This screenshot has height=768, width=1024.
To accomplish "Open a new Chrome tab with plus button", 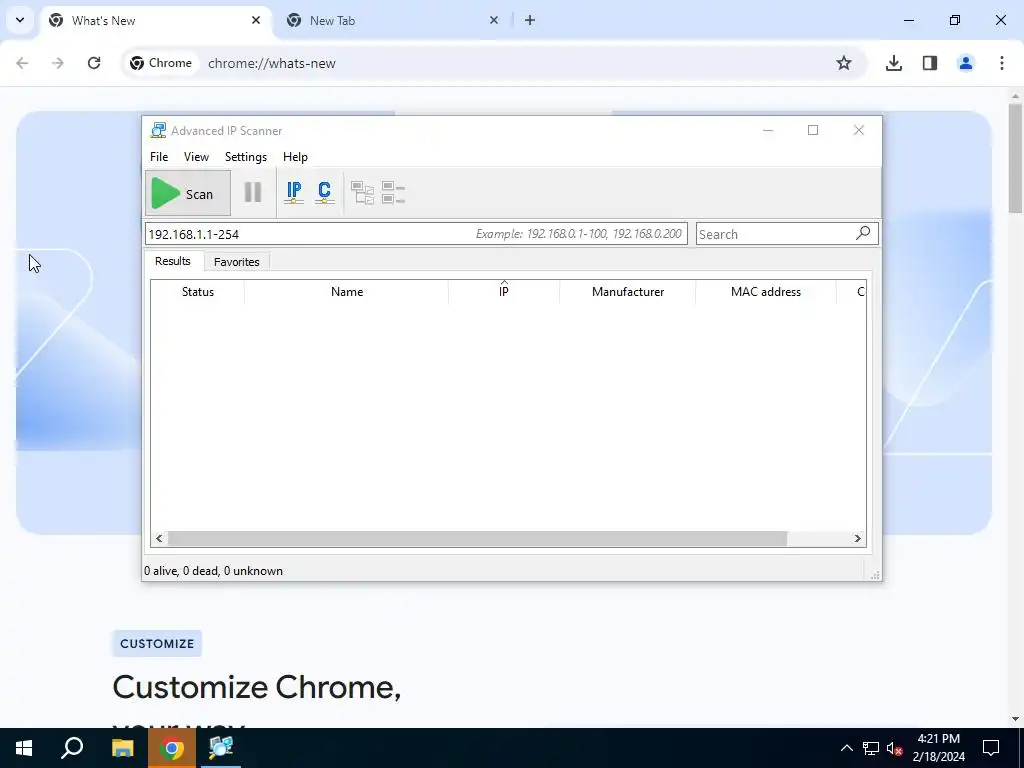I will coord(530,20).
